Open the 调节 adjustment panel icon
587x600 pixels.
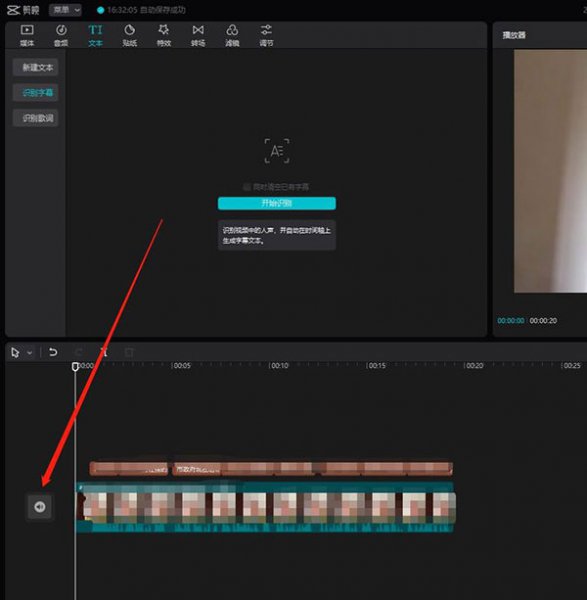(266, 35)
